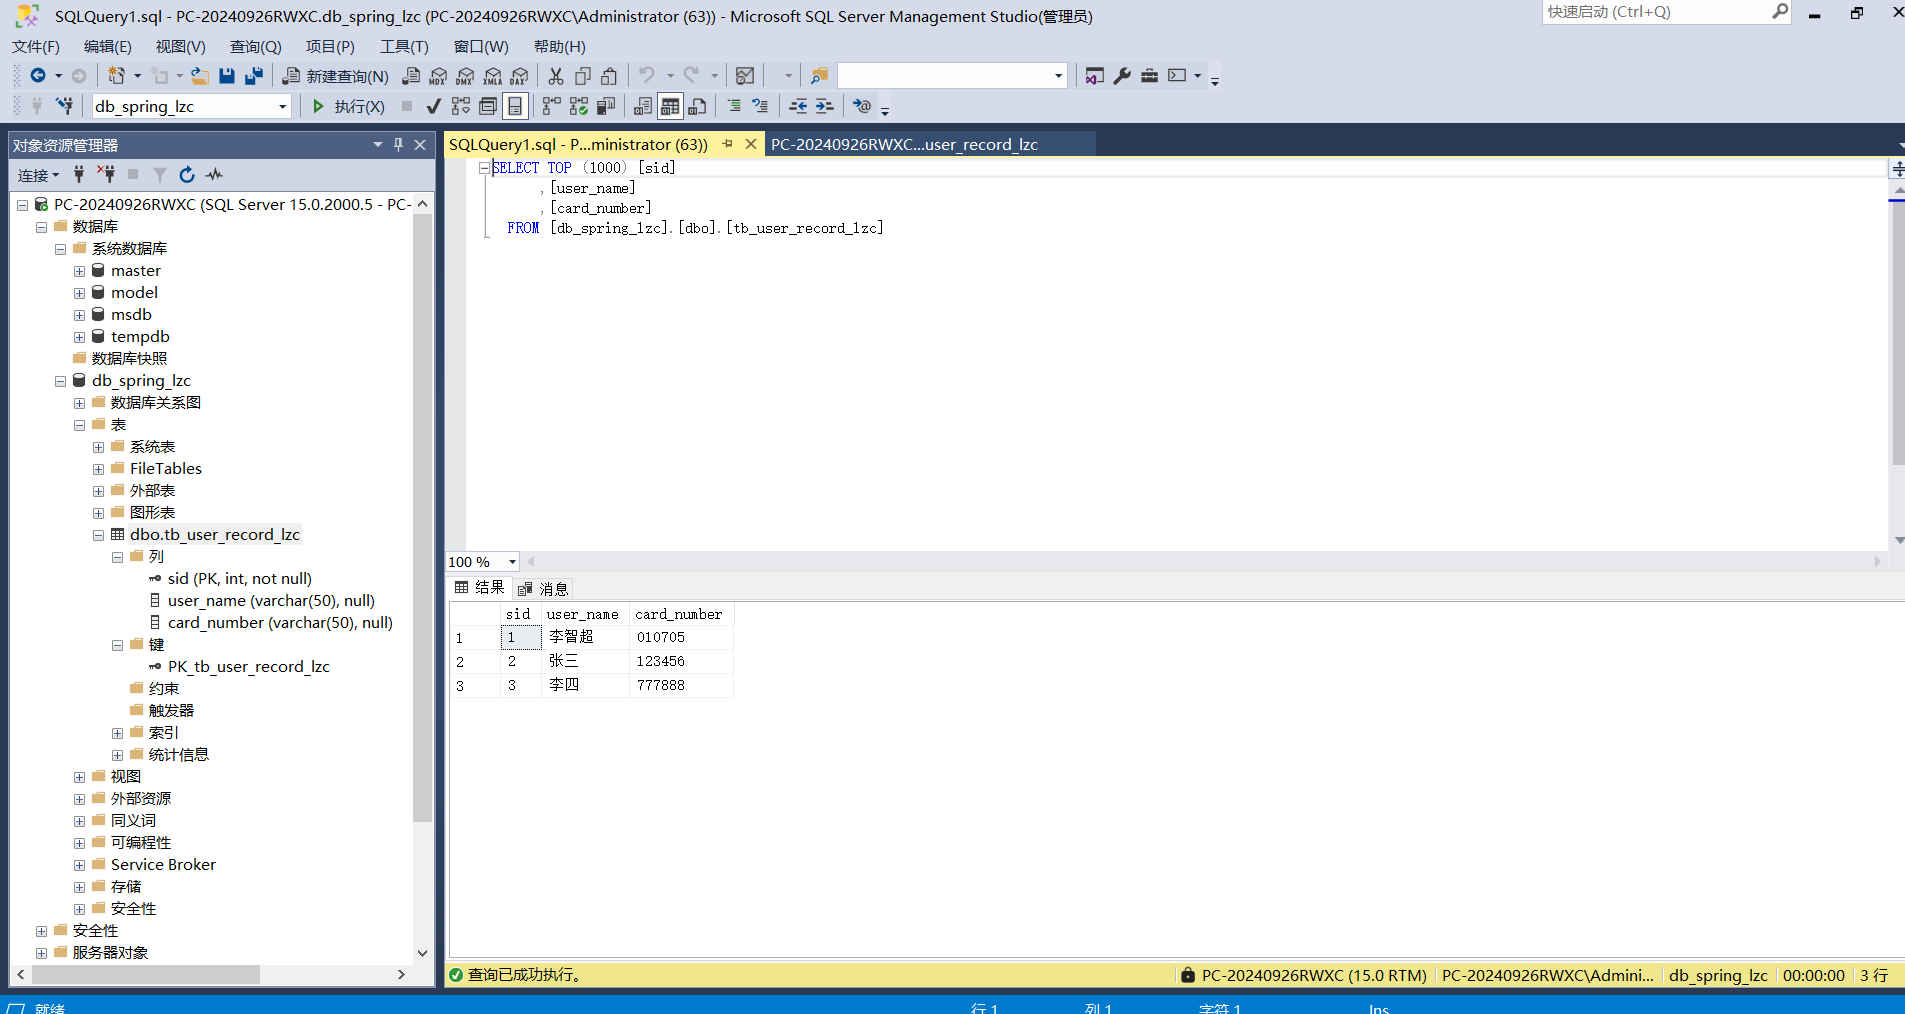Click the 执行(X) execute button
The image size is (1905, 1014).
348,106
